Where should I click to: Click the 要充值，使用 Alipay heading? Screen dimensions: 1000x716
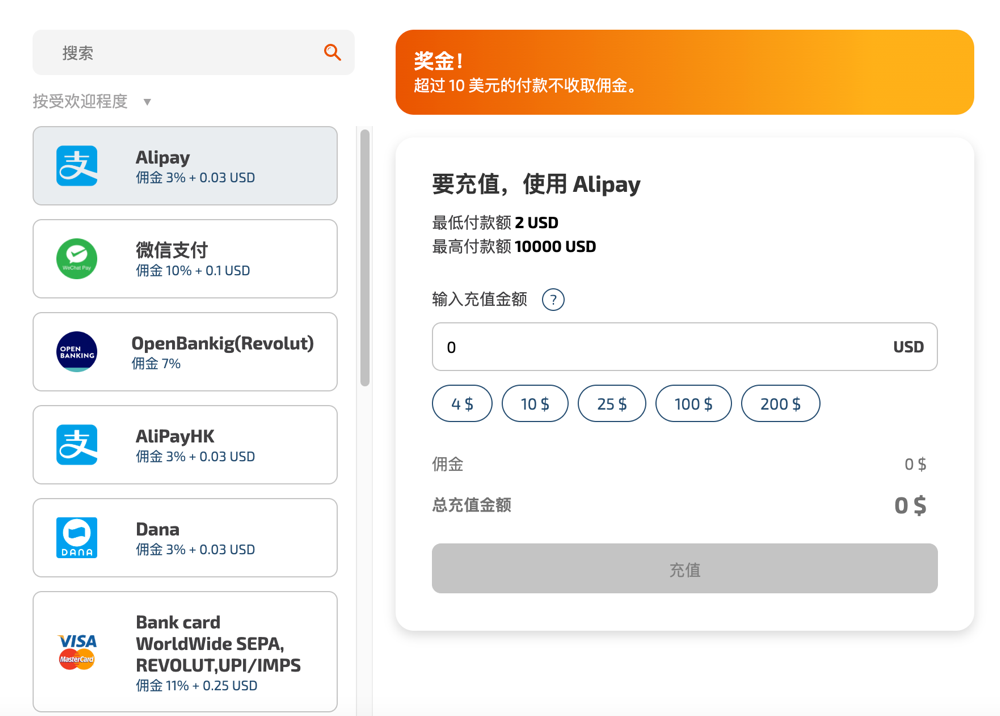(536, 184)
